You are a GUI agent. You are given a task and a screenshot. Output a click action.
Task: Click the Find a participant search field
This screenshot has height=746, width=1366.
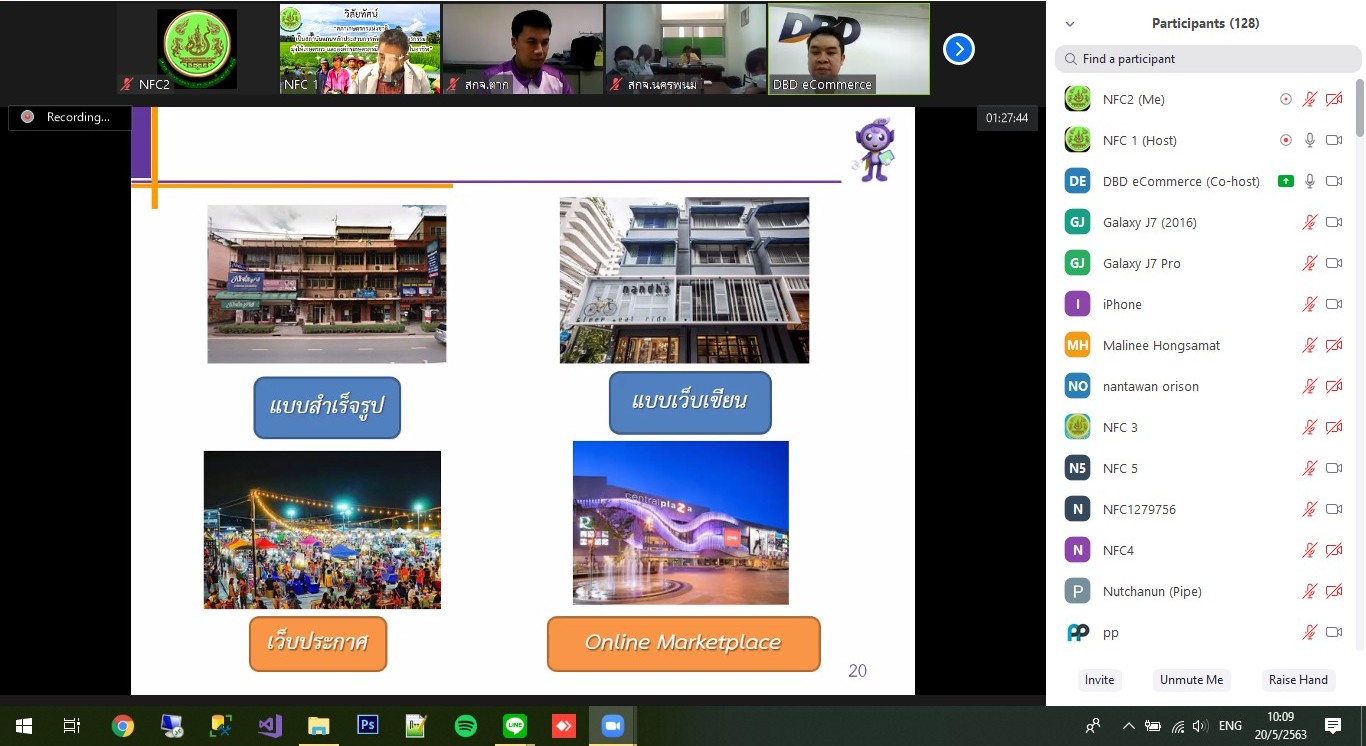pyautogui.click(x=1208, y=59)
